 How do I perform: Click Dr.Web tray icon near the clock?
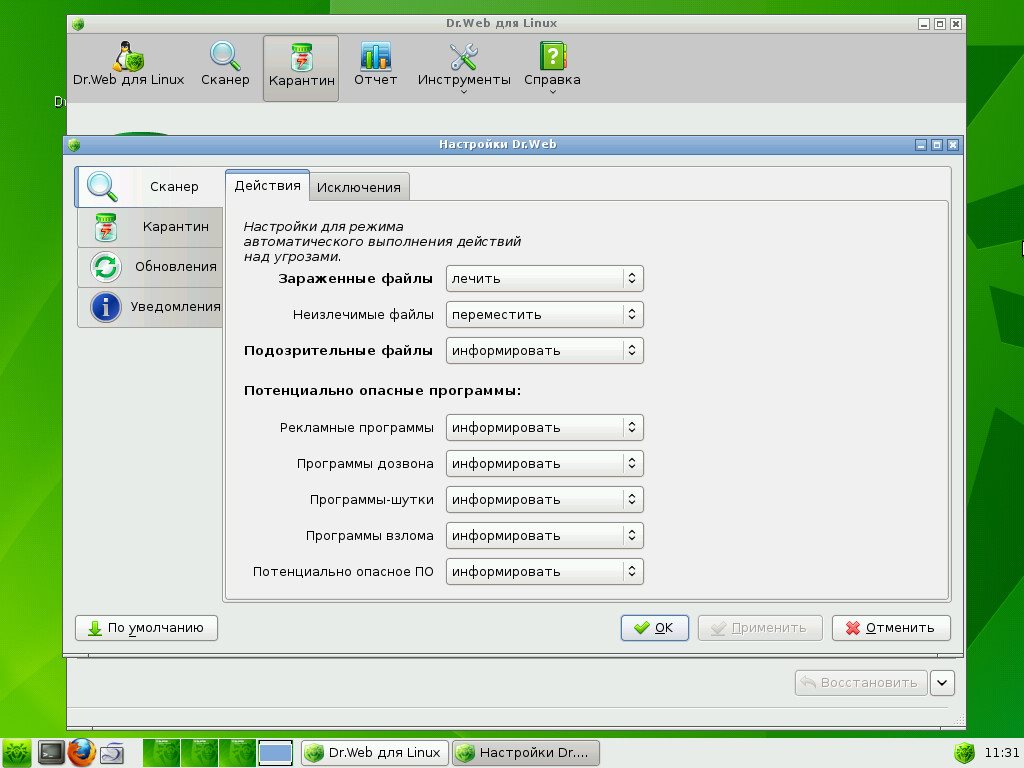click(x=965, y=752)
